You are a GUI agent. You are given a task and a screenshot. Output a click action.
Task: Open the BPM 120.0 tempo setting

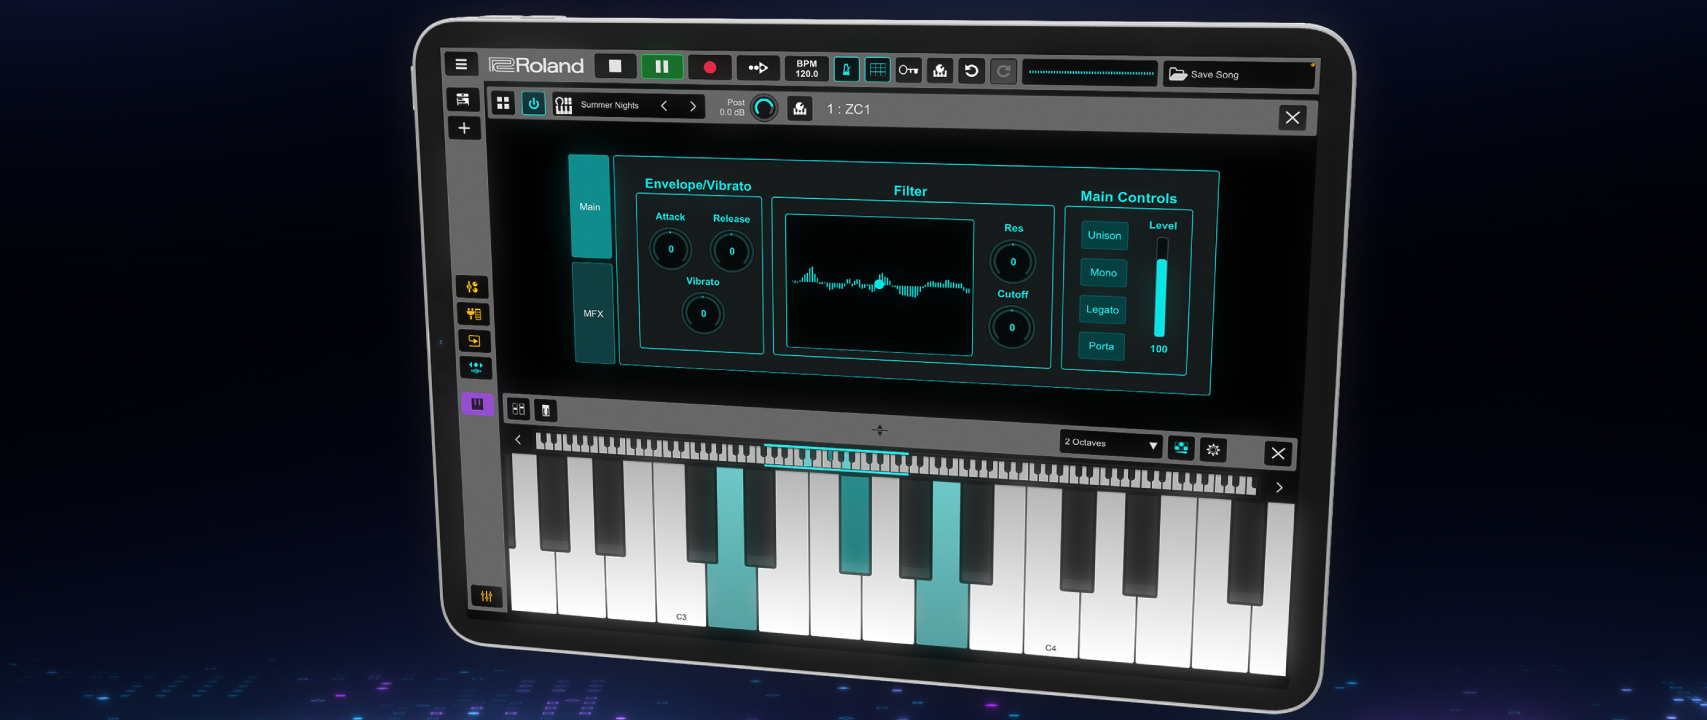click(806, 69)
